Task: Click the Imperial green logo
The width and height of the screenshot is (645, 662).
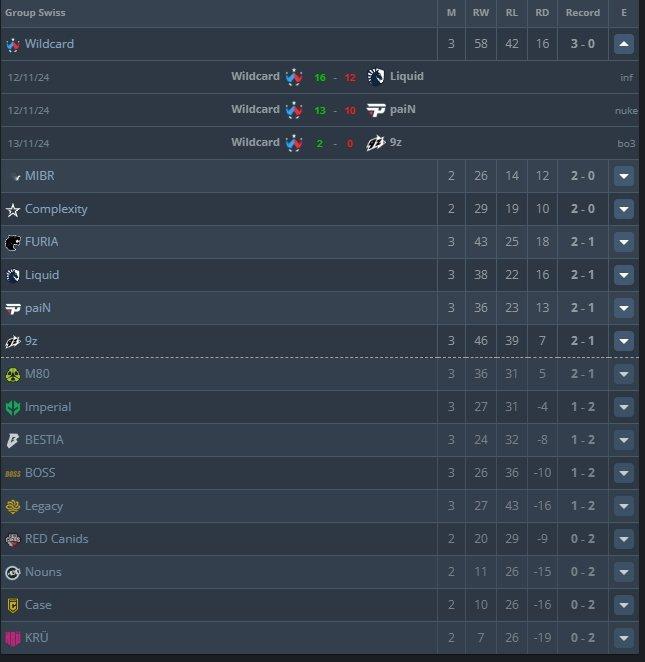Action: pos(13,407)
